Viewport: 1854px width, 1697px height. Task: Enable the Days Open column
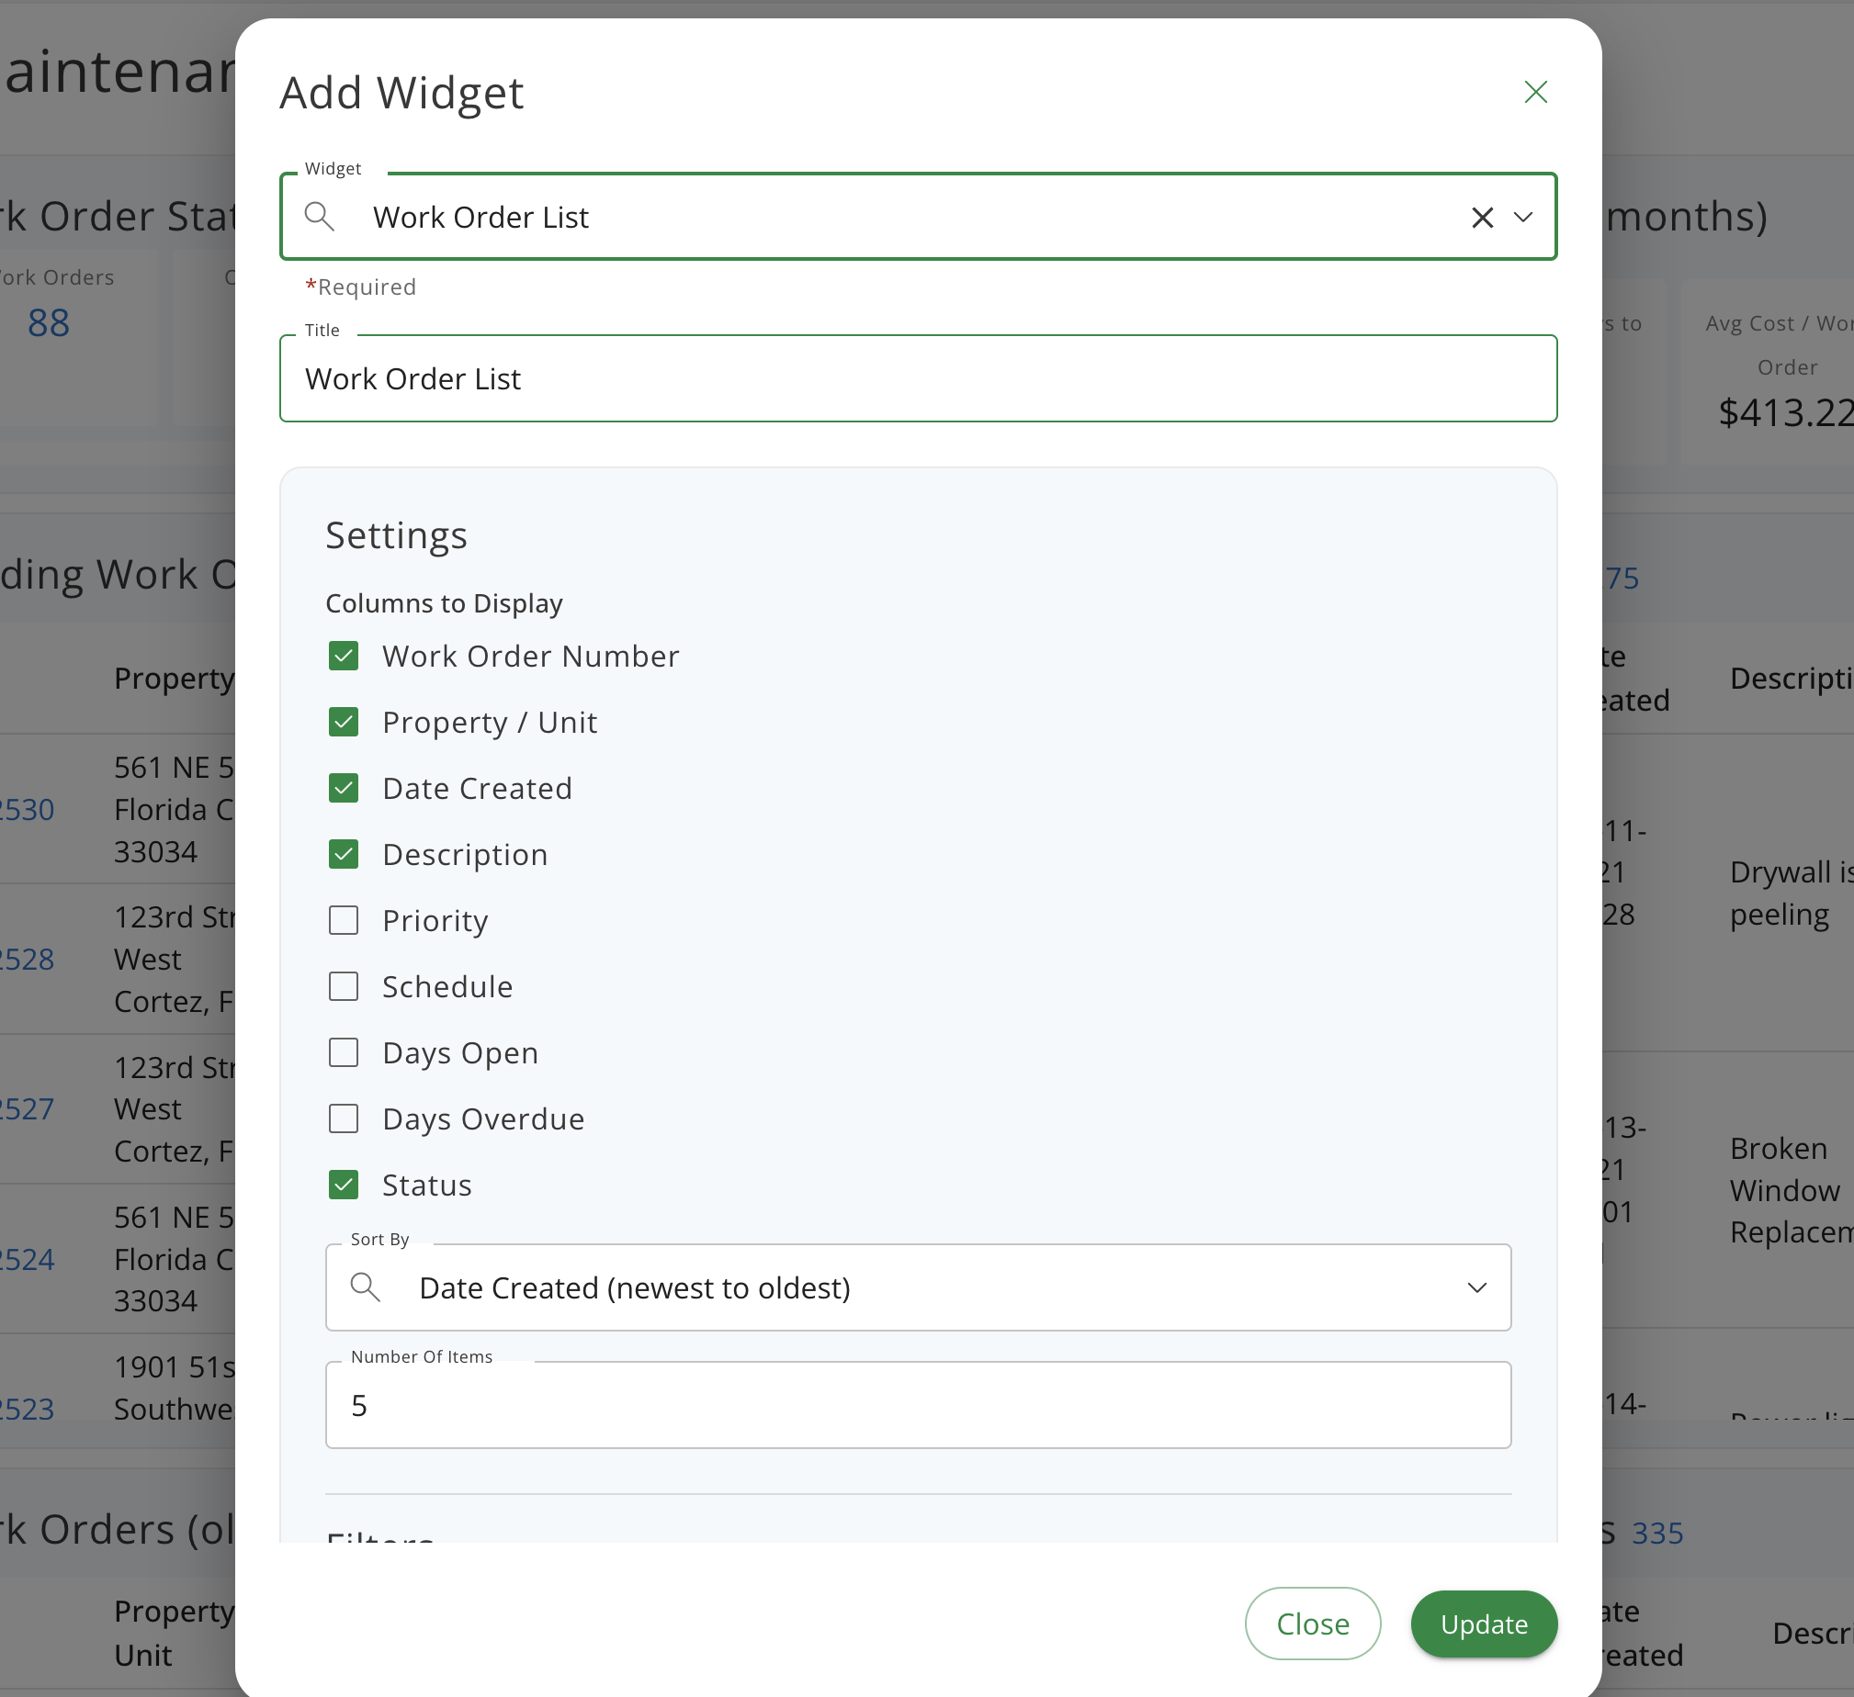[x=343, y=1052]
